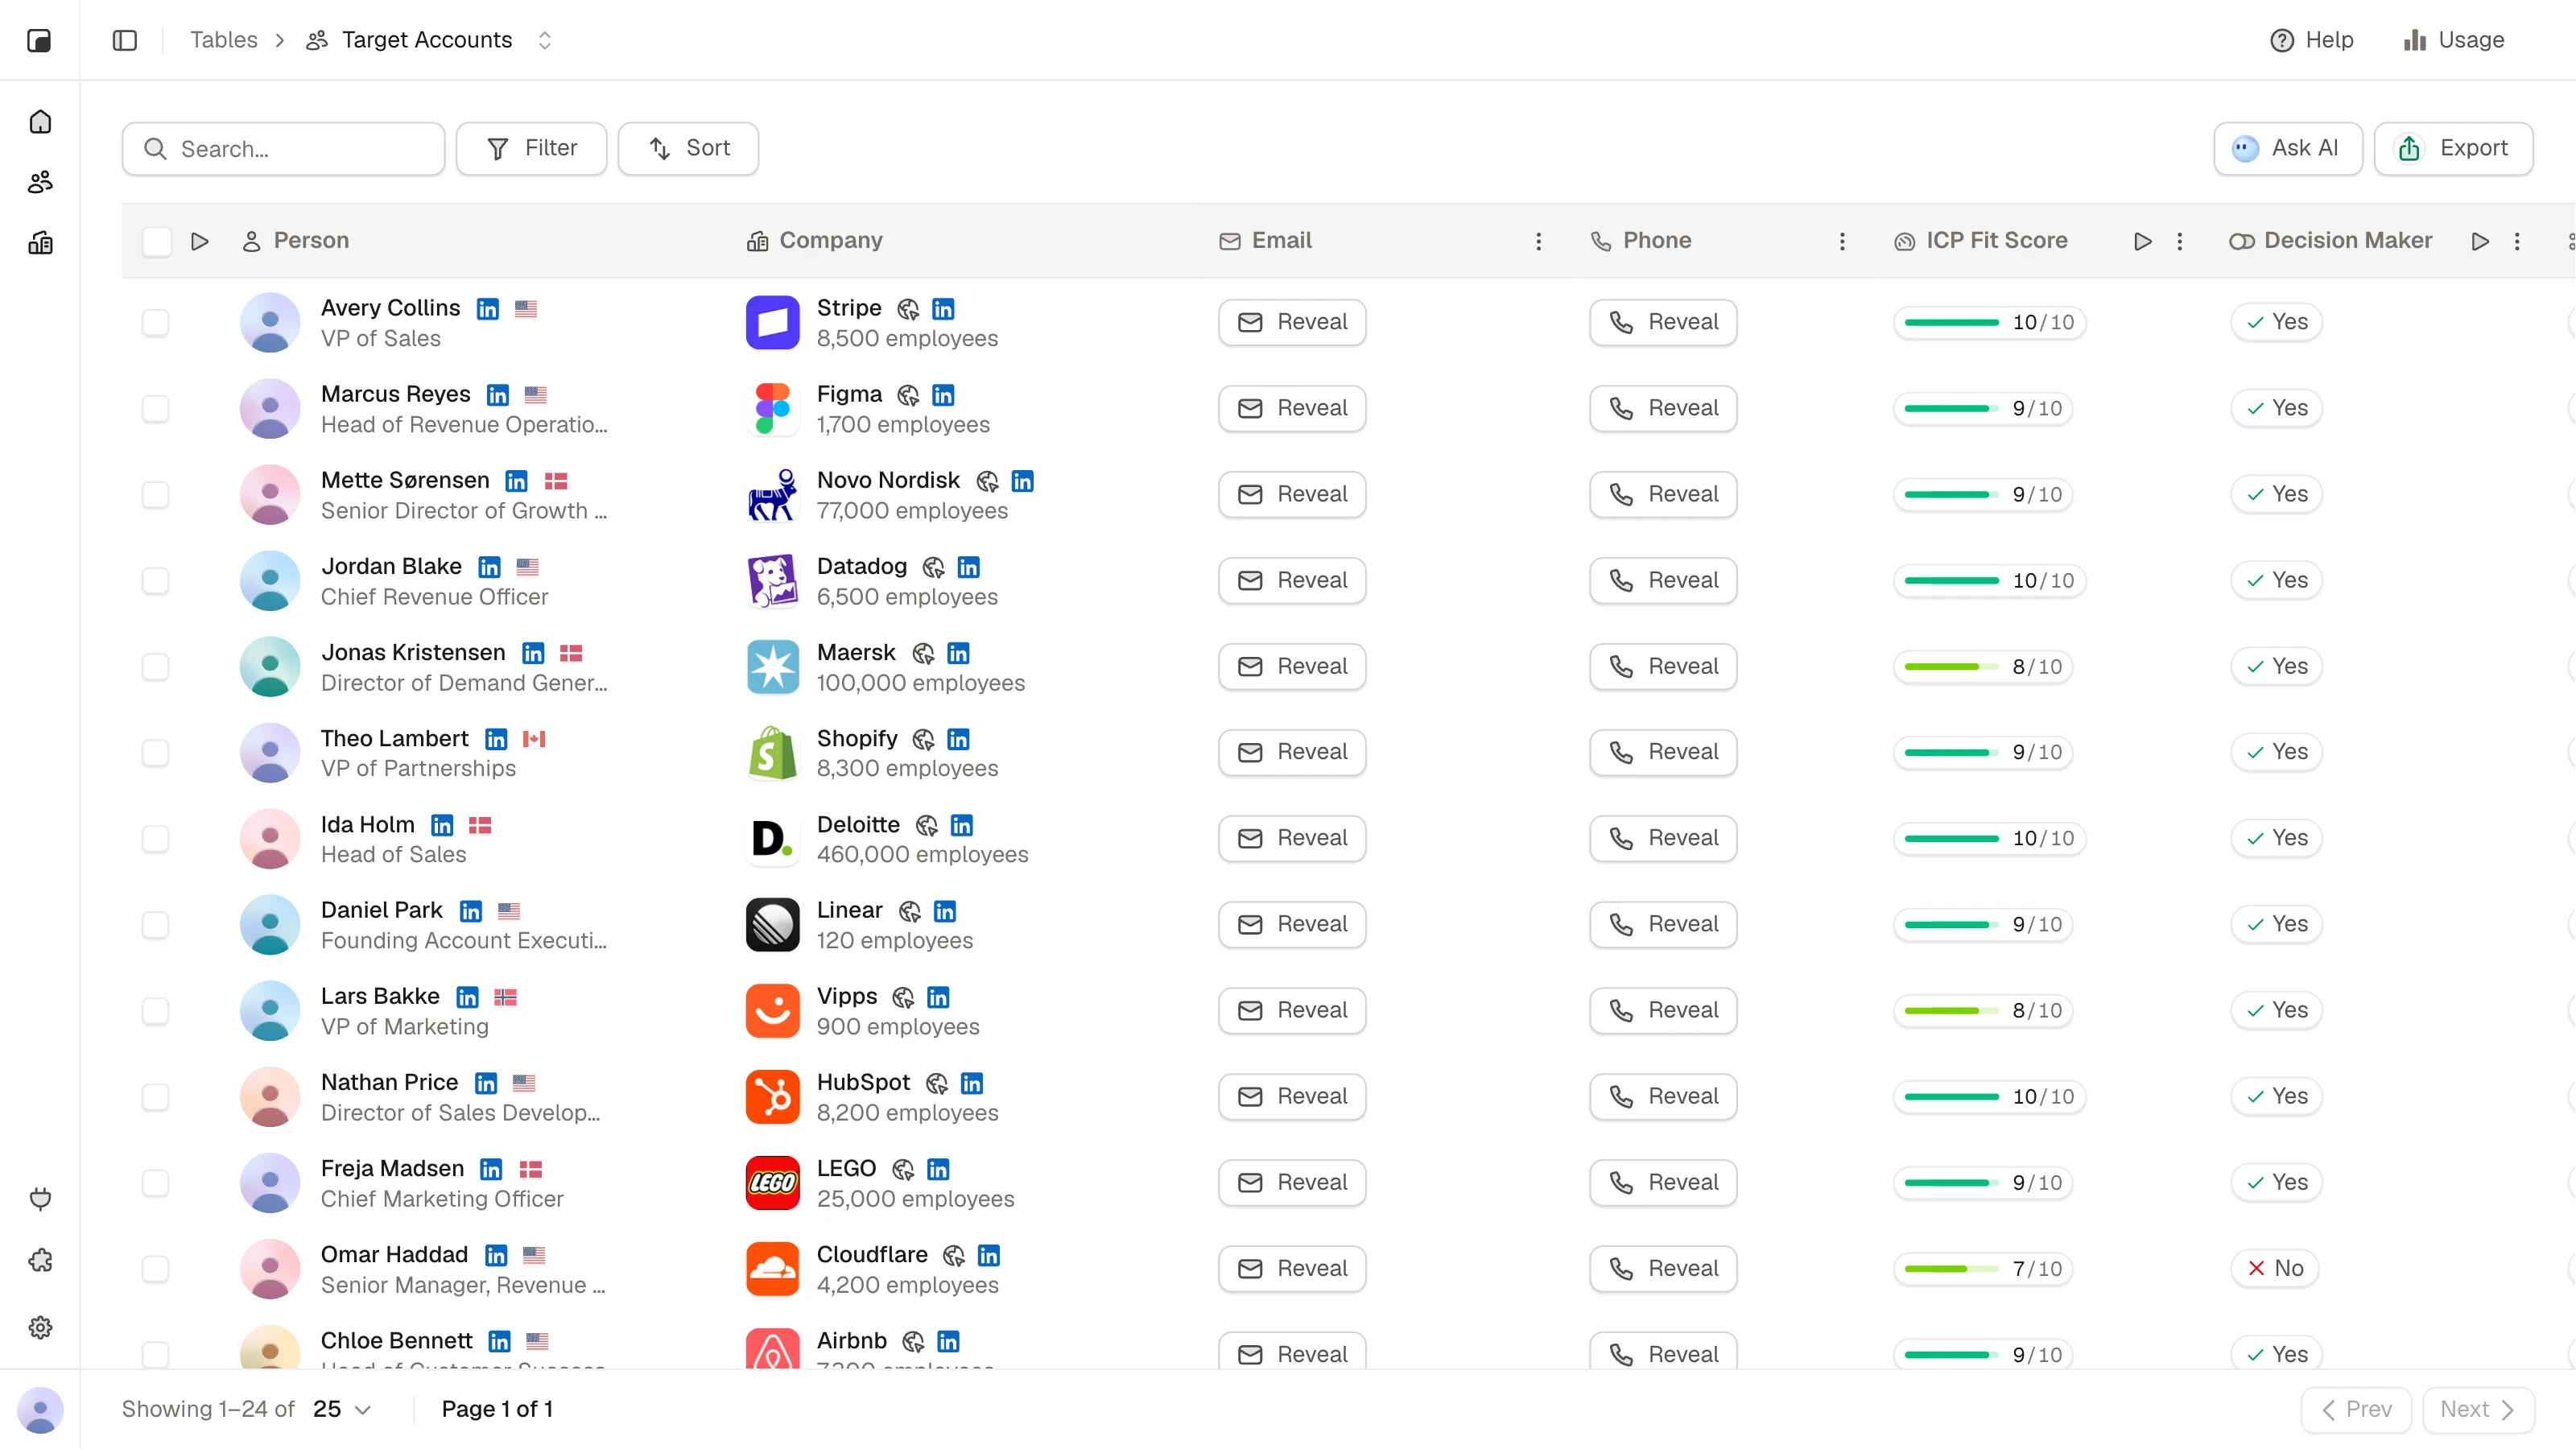Screen dimensions: 2576x1449
Task: Check the Ida Holm row checkbox
Action: coord(155,838)
